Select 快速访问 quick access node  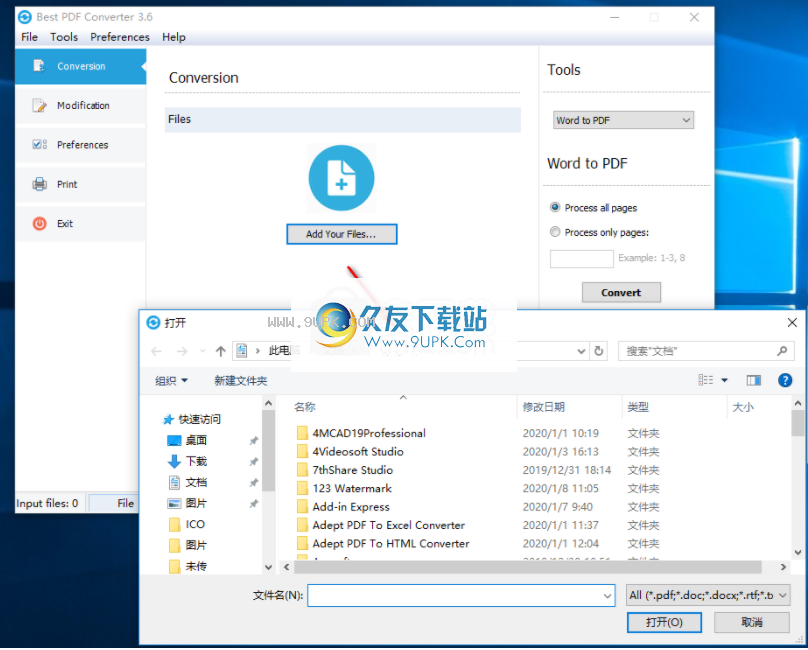pos(199,419)
